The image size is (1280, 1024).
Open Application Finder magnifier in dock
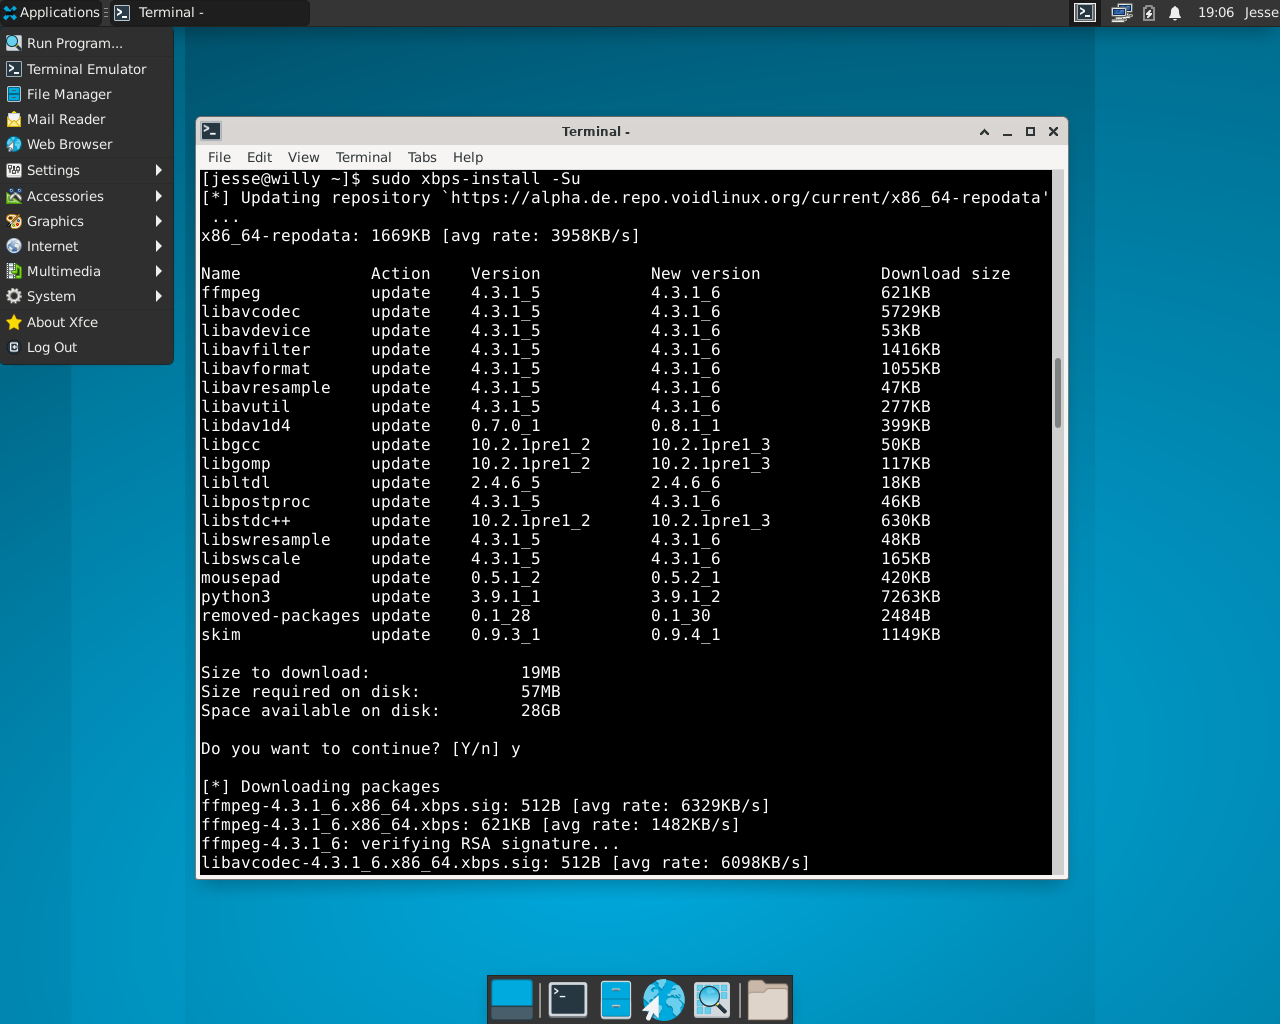point(712,999)
